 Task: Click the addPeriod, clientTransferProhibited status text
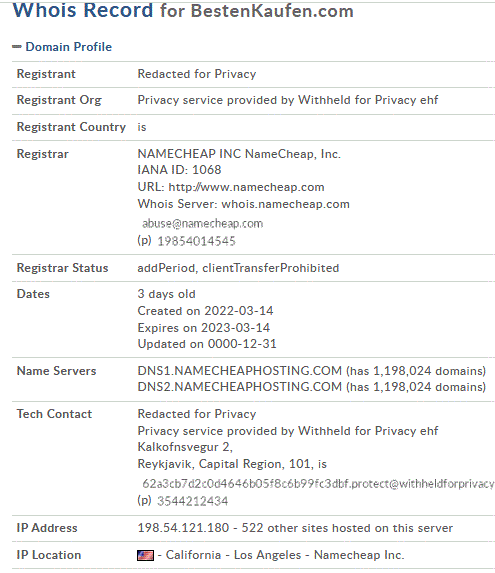[238, 268]
